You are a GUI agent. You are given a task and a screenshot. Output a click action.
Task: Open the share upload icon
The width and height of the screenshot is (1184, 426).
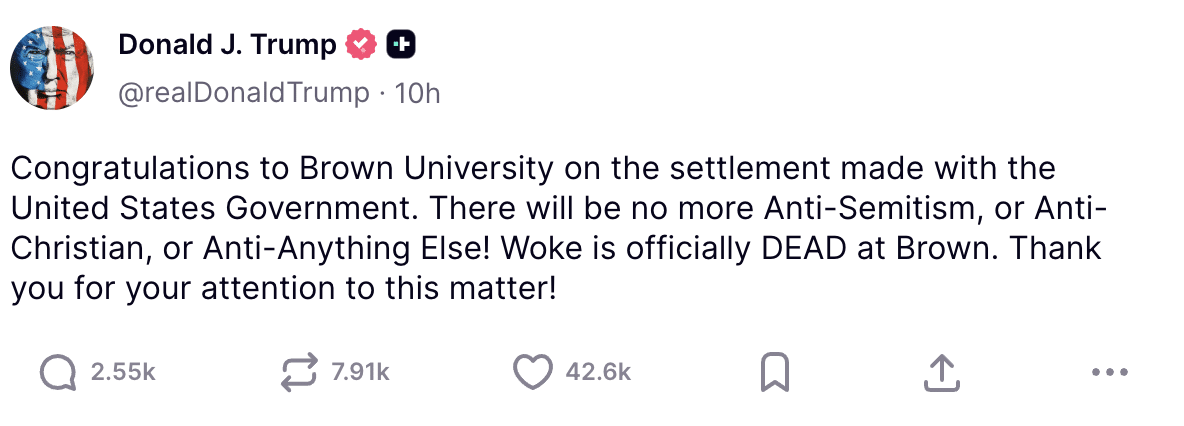point(942,372)
